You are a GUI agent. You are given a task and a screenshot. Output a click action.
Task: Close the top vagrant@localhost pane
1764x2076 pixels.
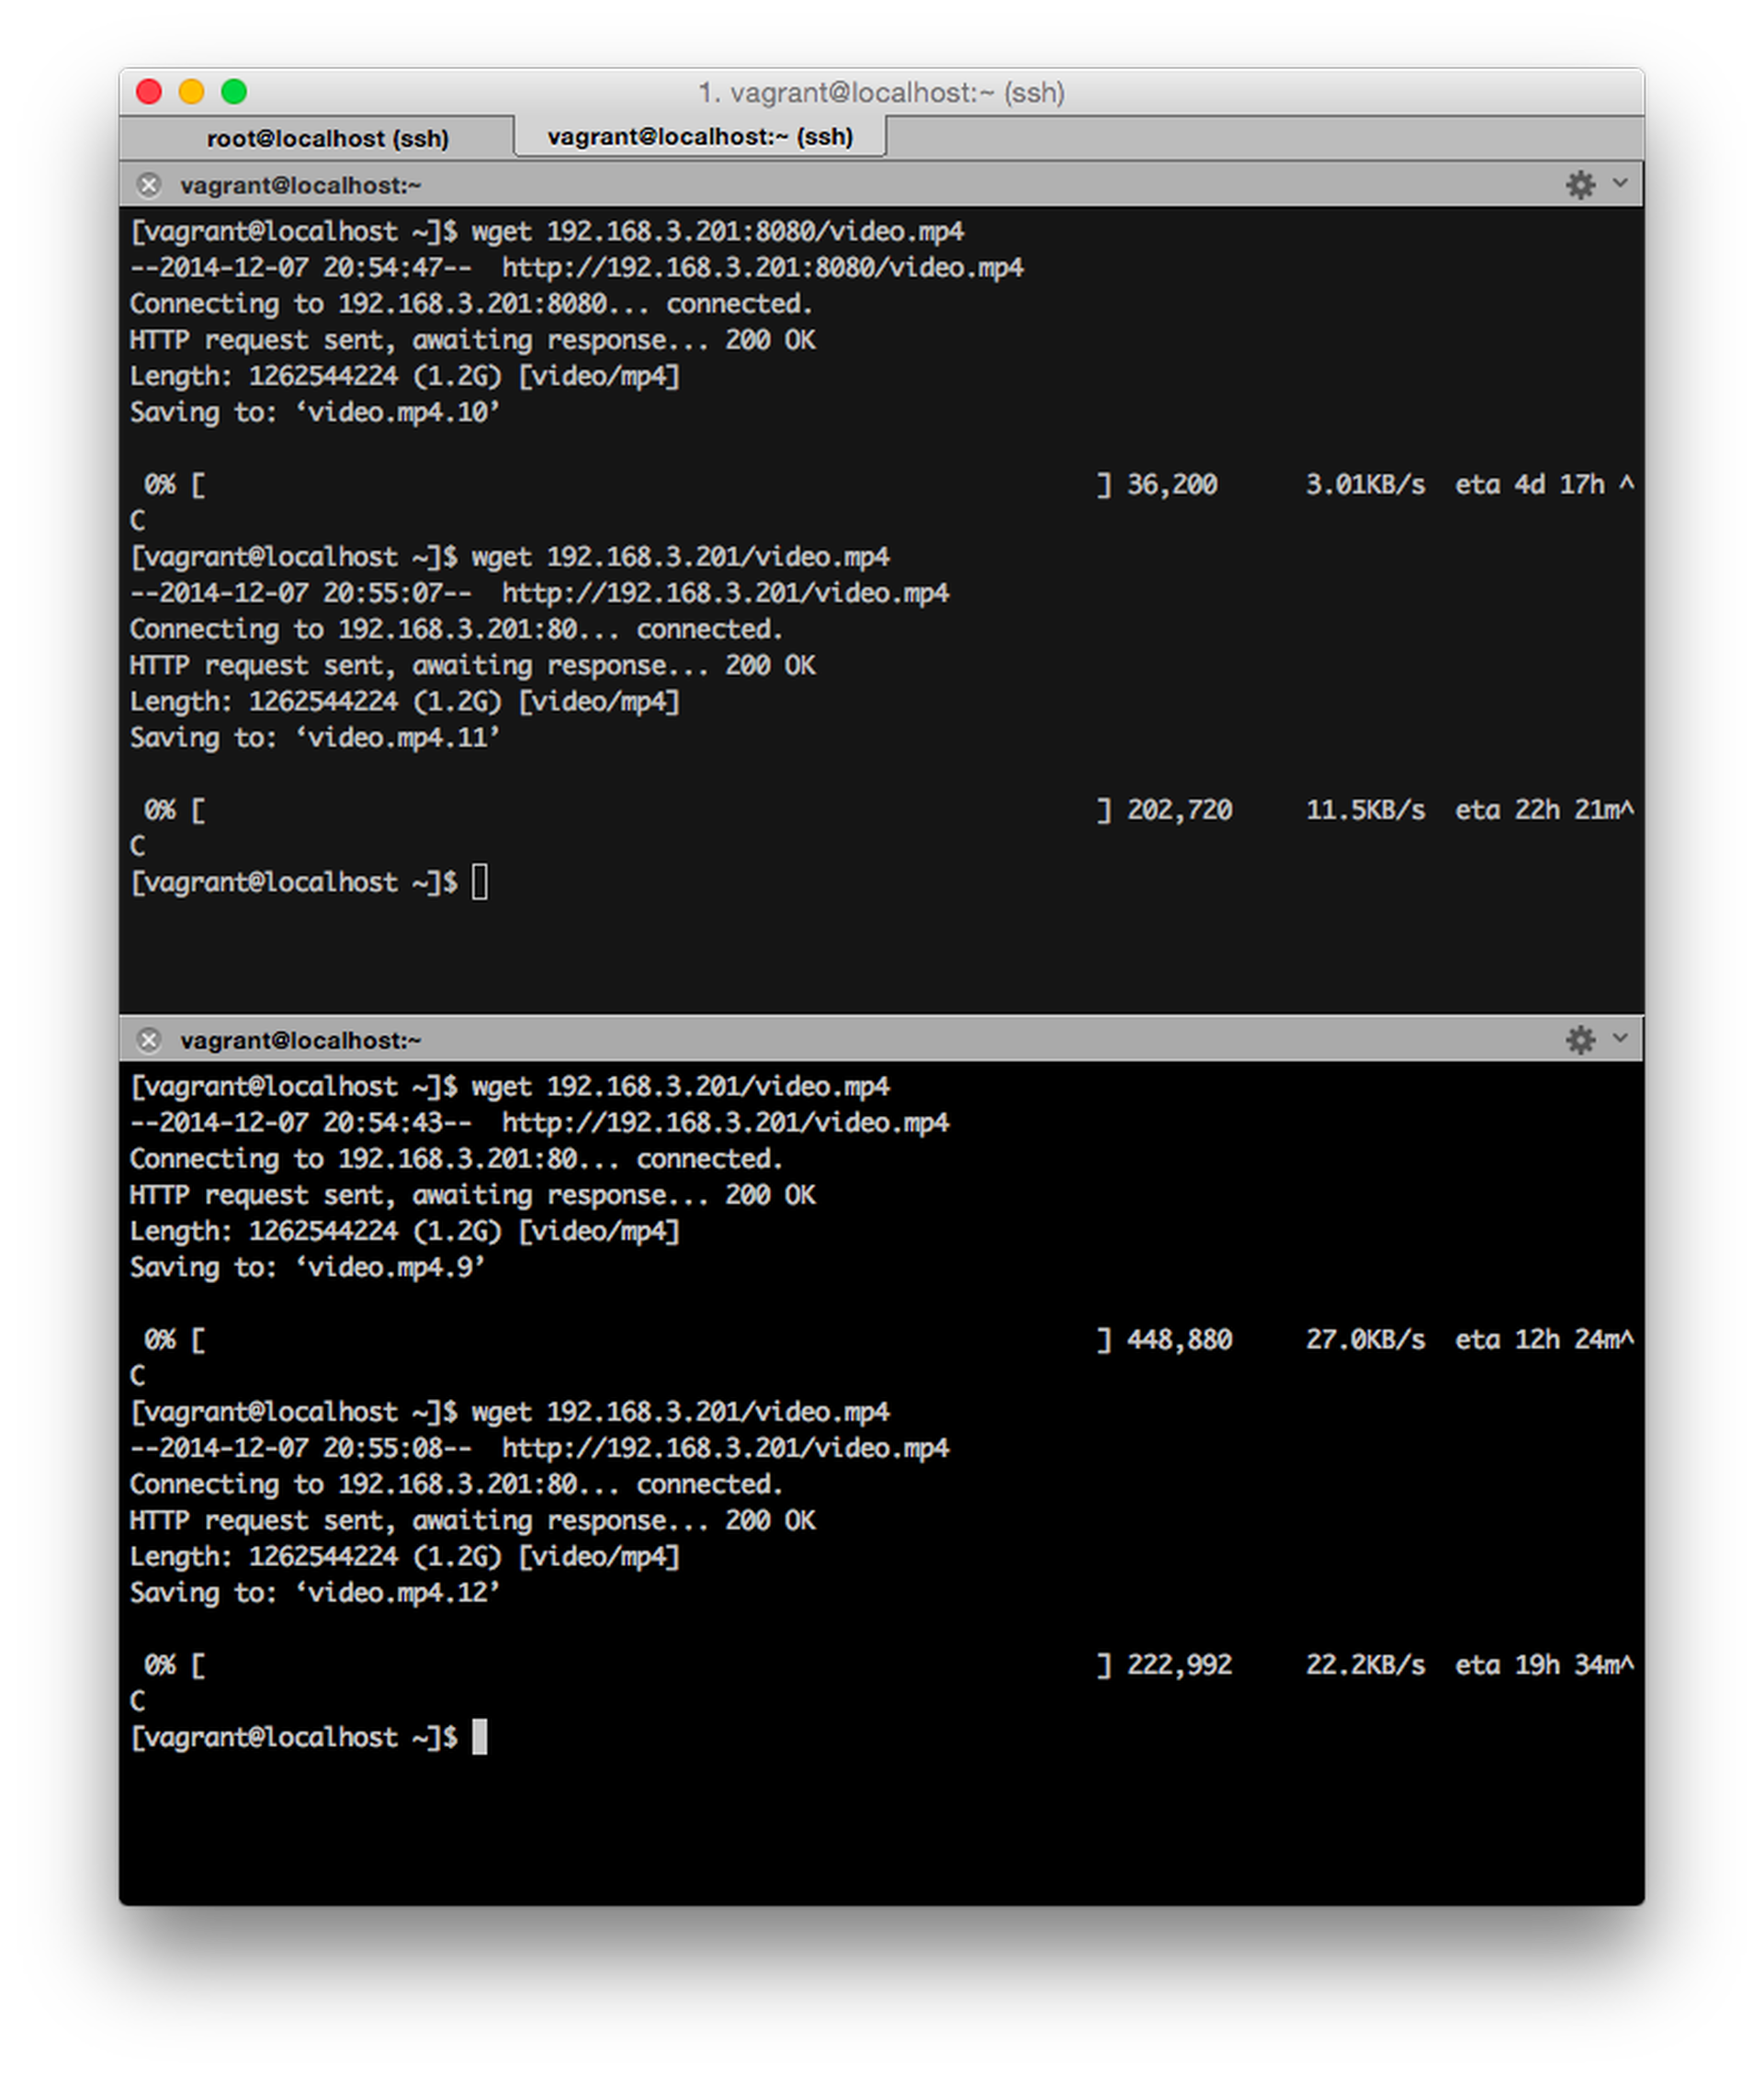coord(149,185)
